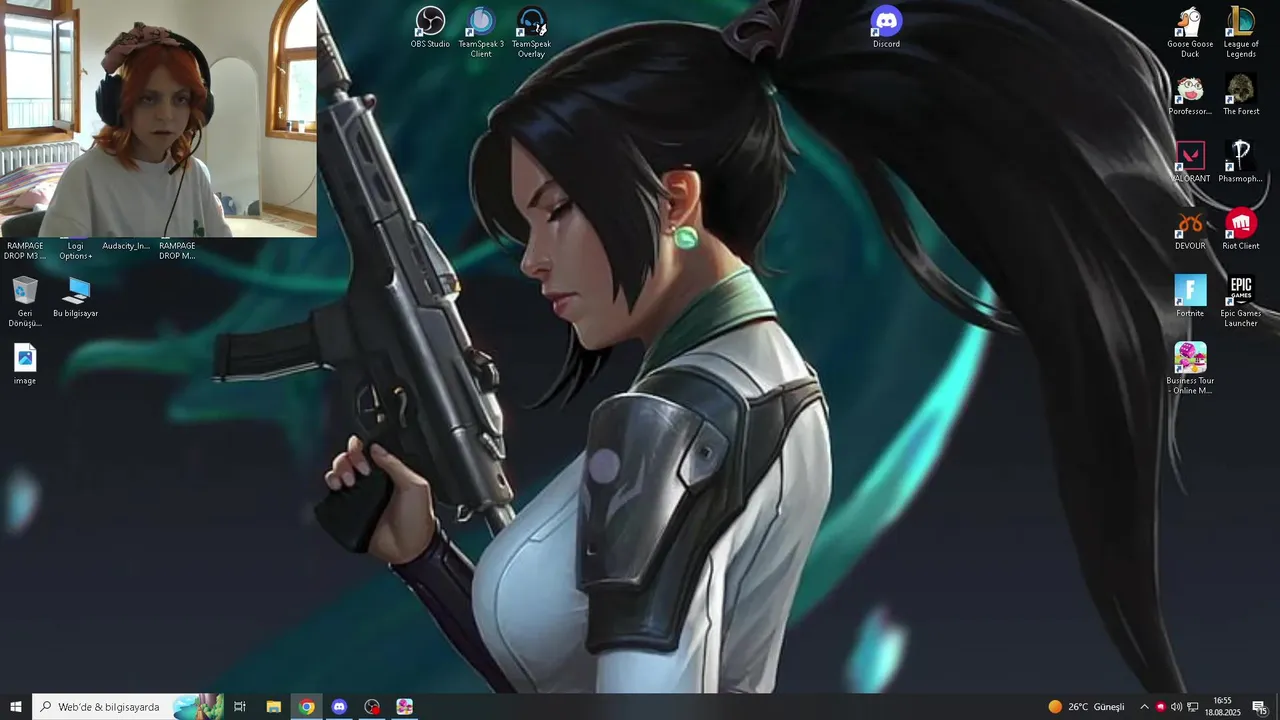Select the 'RAMPAGE DROP M3...' label

(x=25, y=251)
